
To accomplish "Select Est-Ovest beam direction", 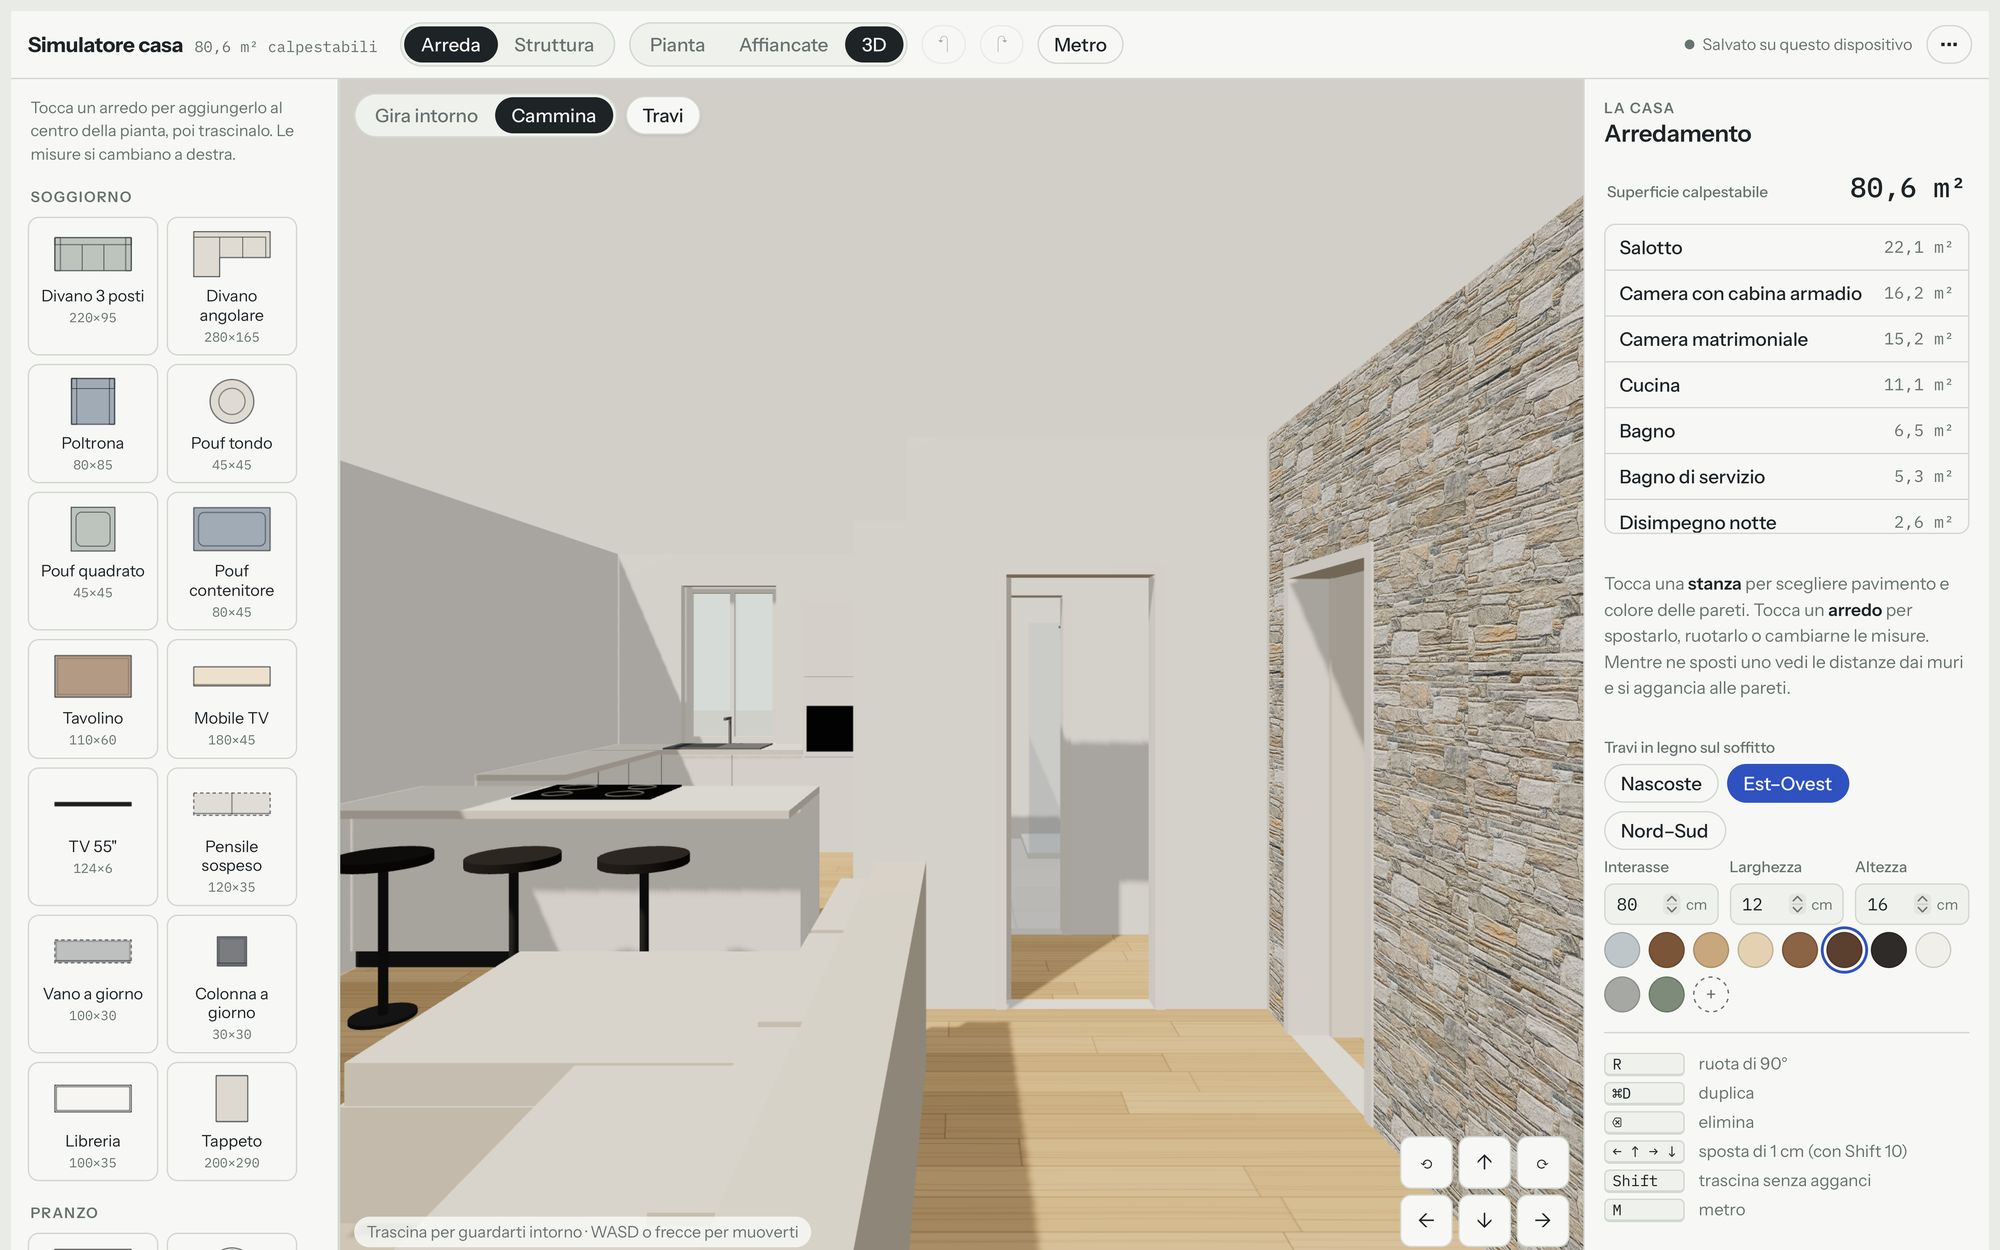I will pos(1787,784).
